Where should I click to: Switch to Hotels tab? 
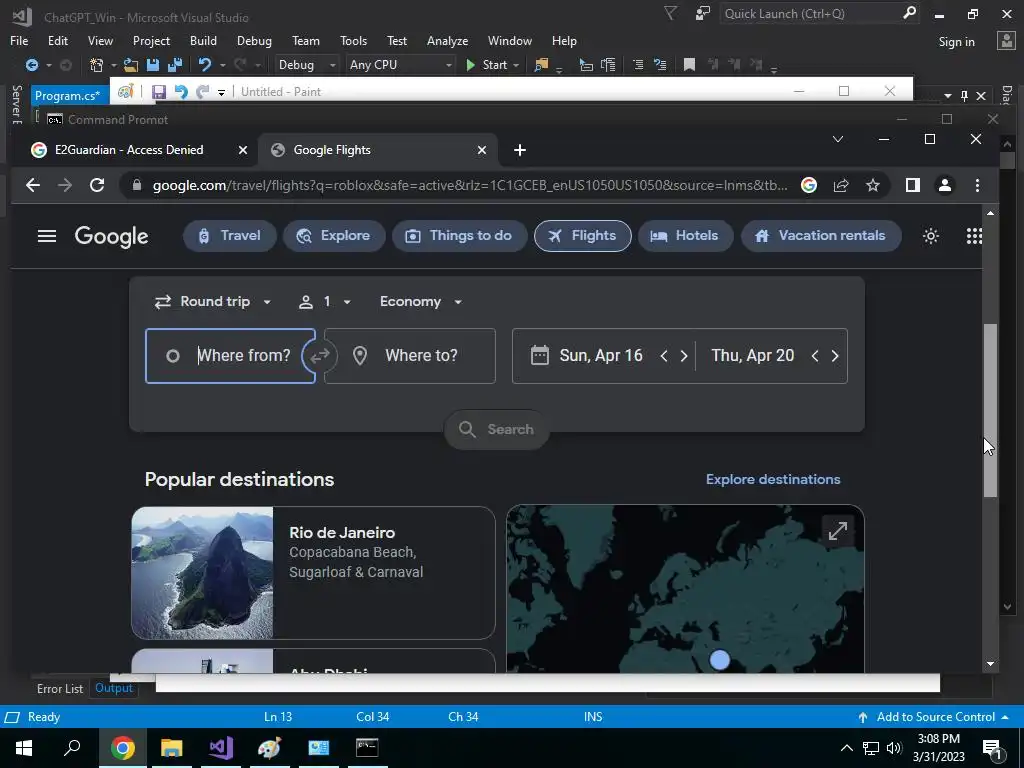(685, 236)
